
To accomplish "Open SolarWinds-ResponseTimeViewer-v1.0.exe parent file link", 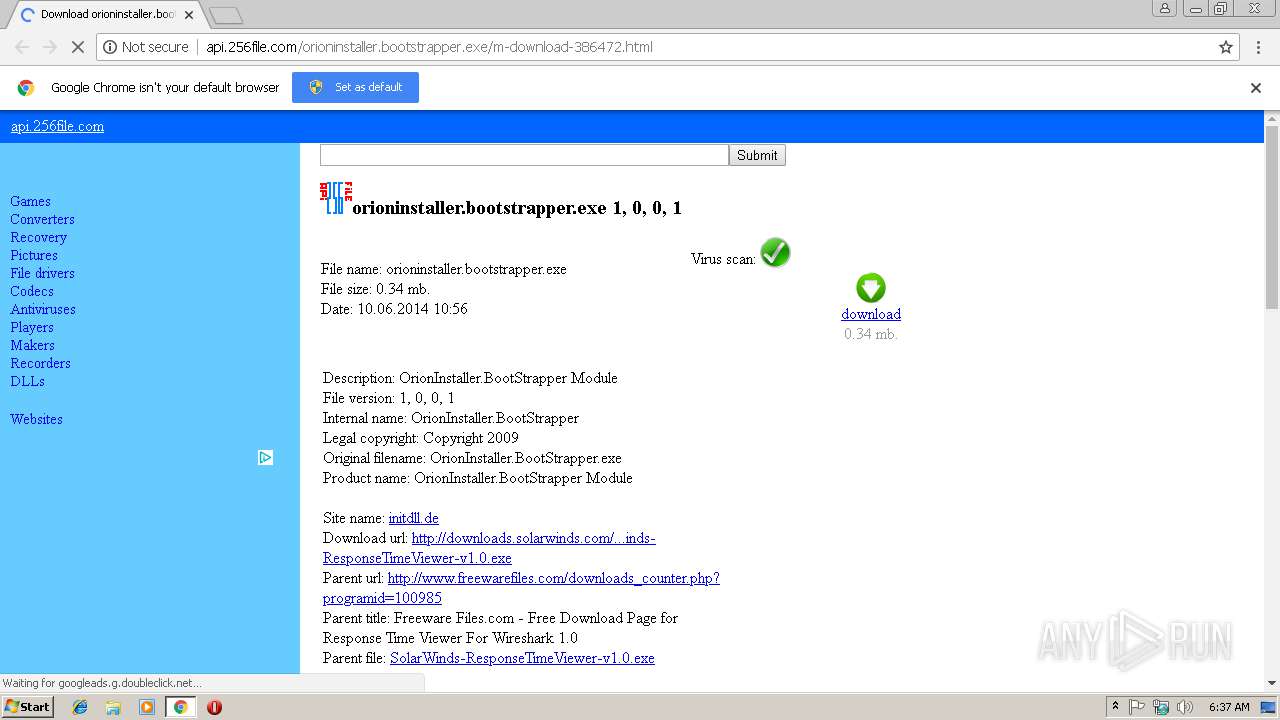I will [x=522, y=658].
